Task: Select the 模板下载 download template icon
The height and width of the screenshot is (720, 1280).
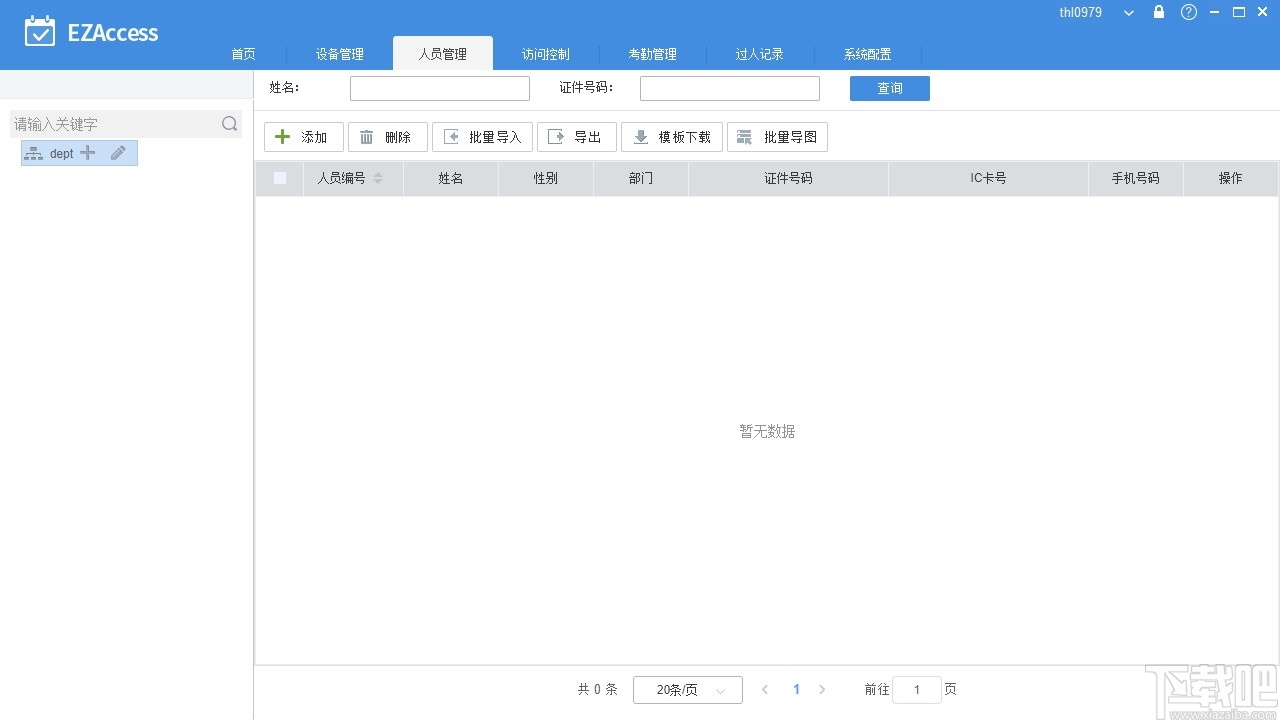Action: point(640,137)
